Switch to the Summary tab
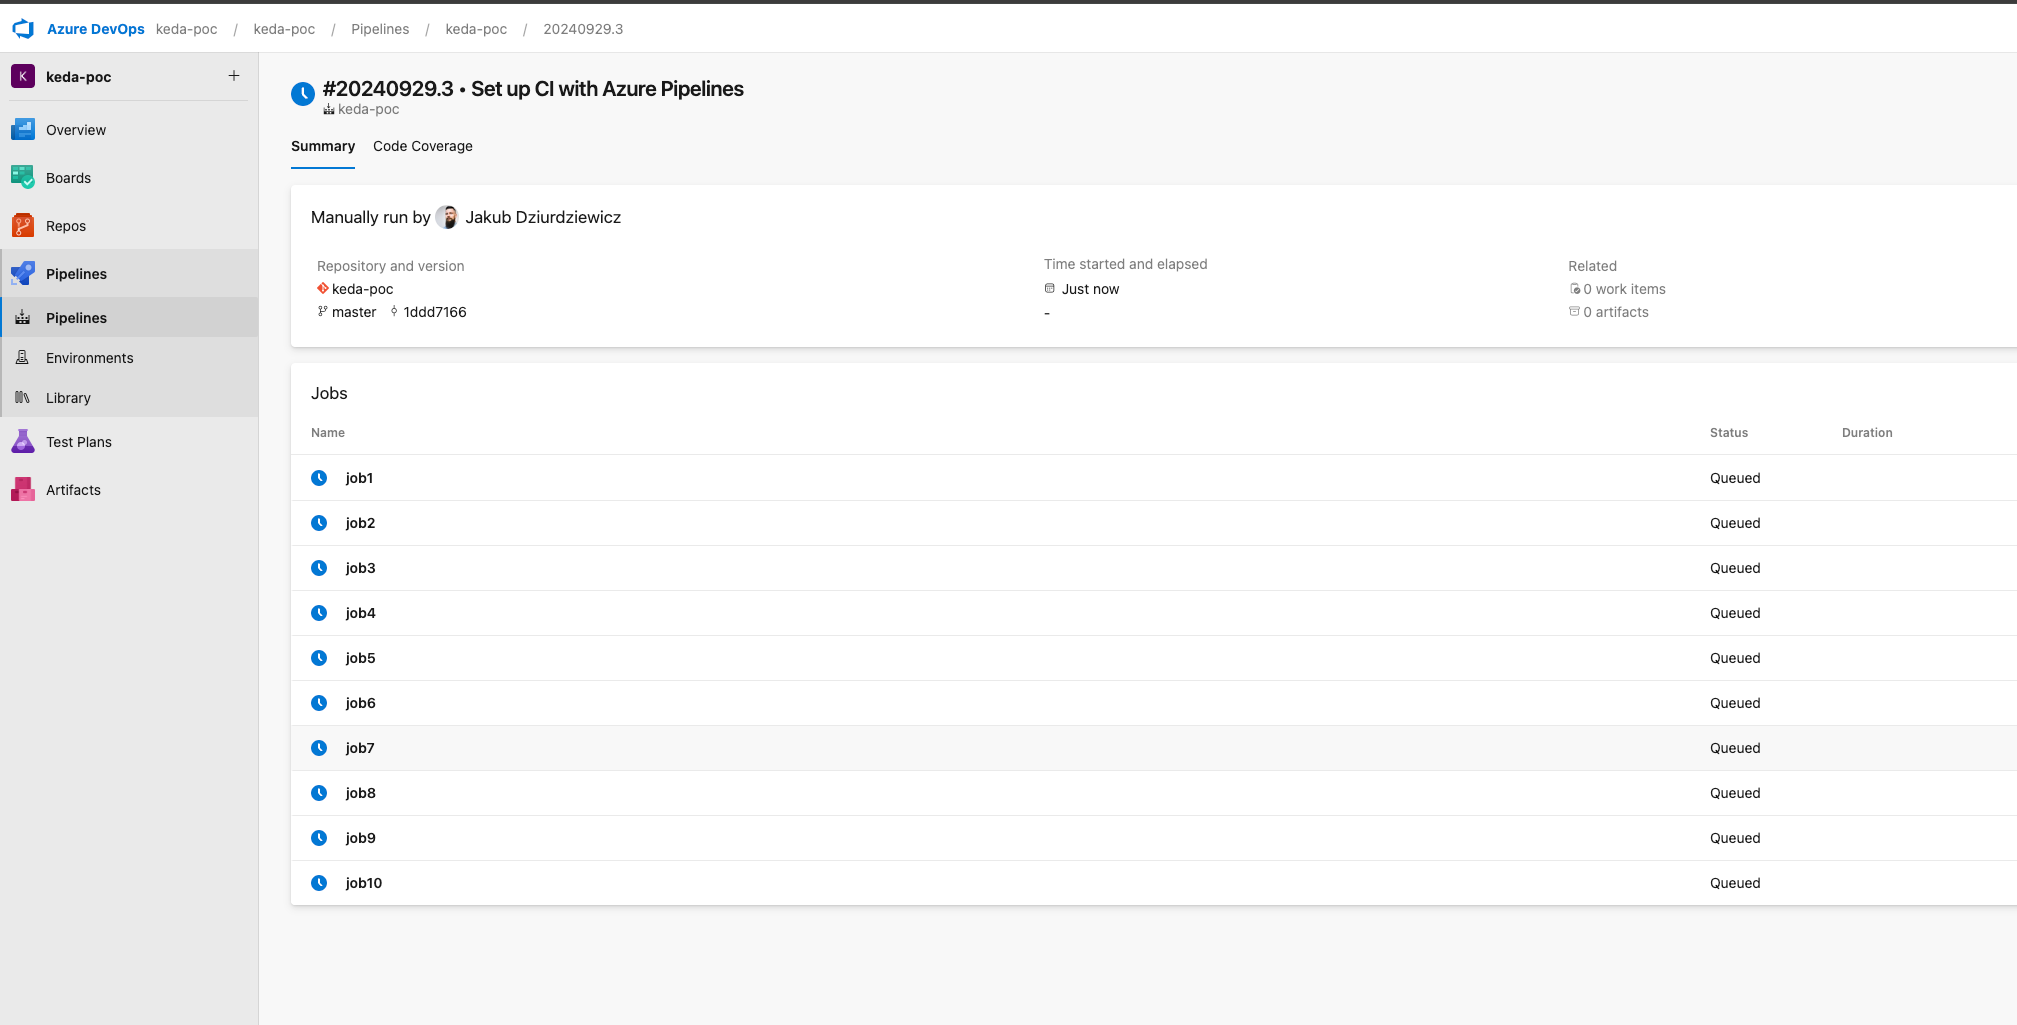Screen dimensions: 2017x1025 pyautogui.click(x=323, y=146)
